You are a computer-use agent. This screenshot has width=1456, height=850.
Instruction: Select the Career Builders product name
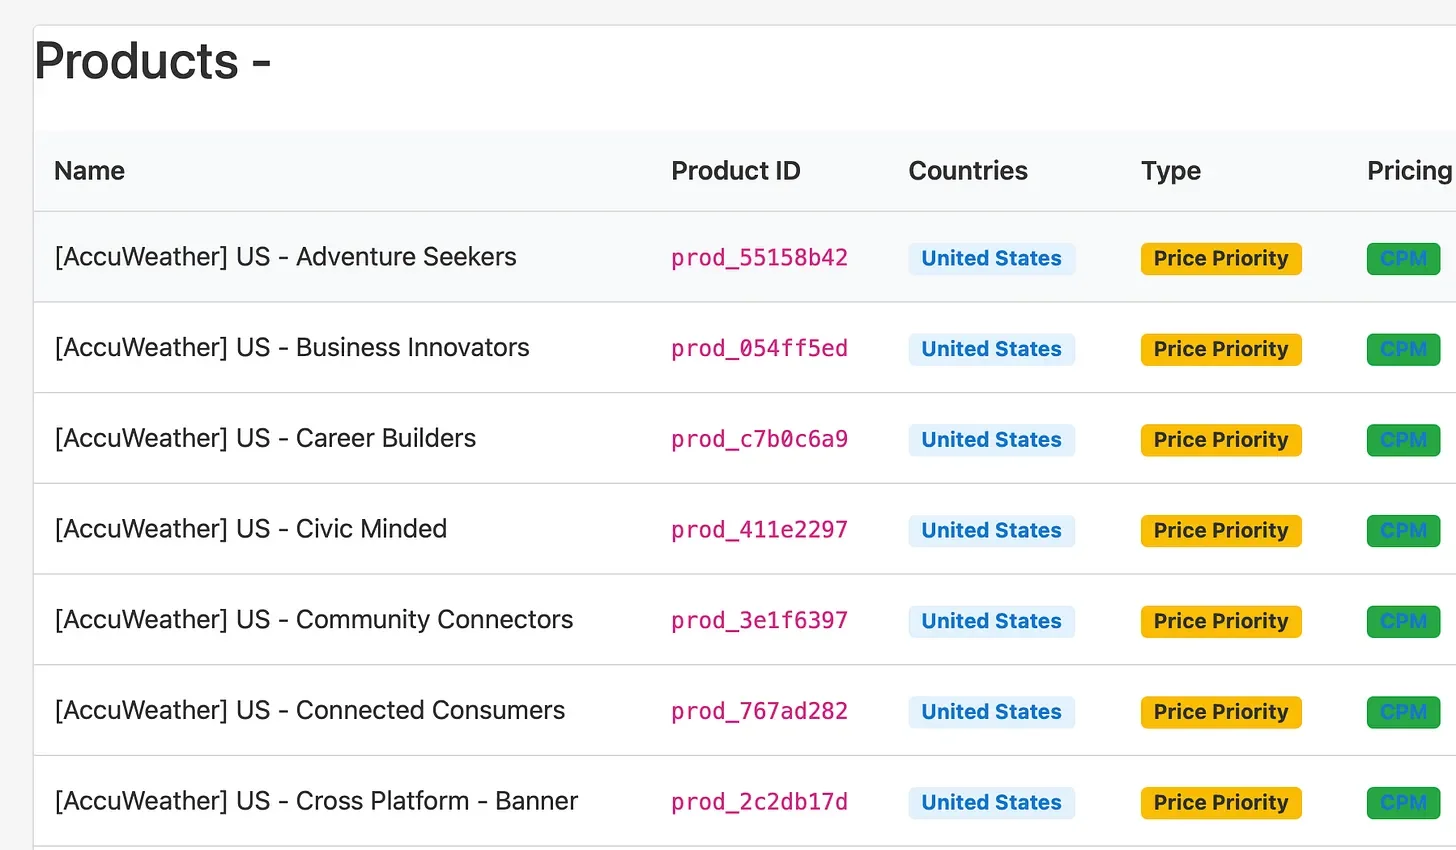[x=265, y=438]
